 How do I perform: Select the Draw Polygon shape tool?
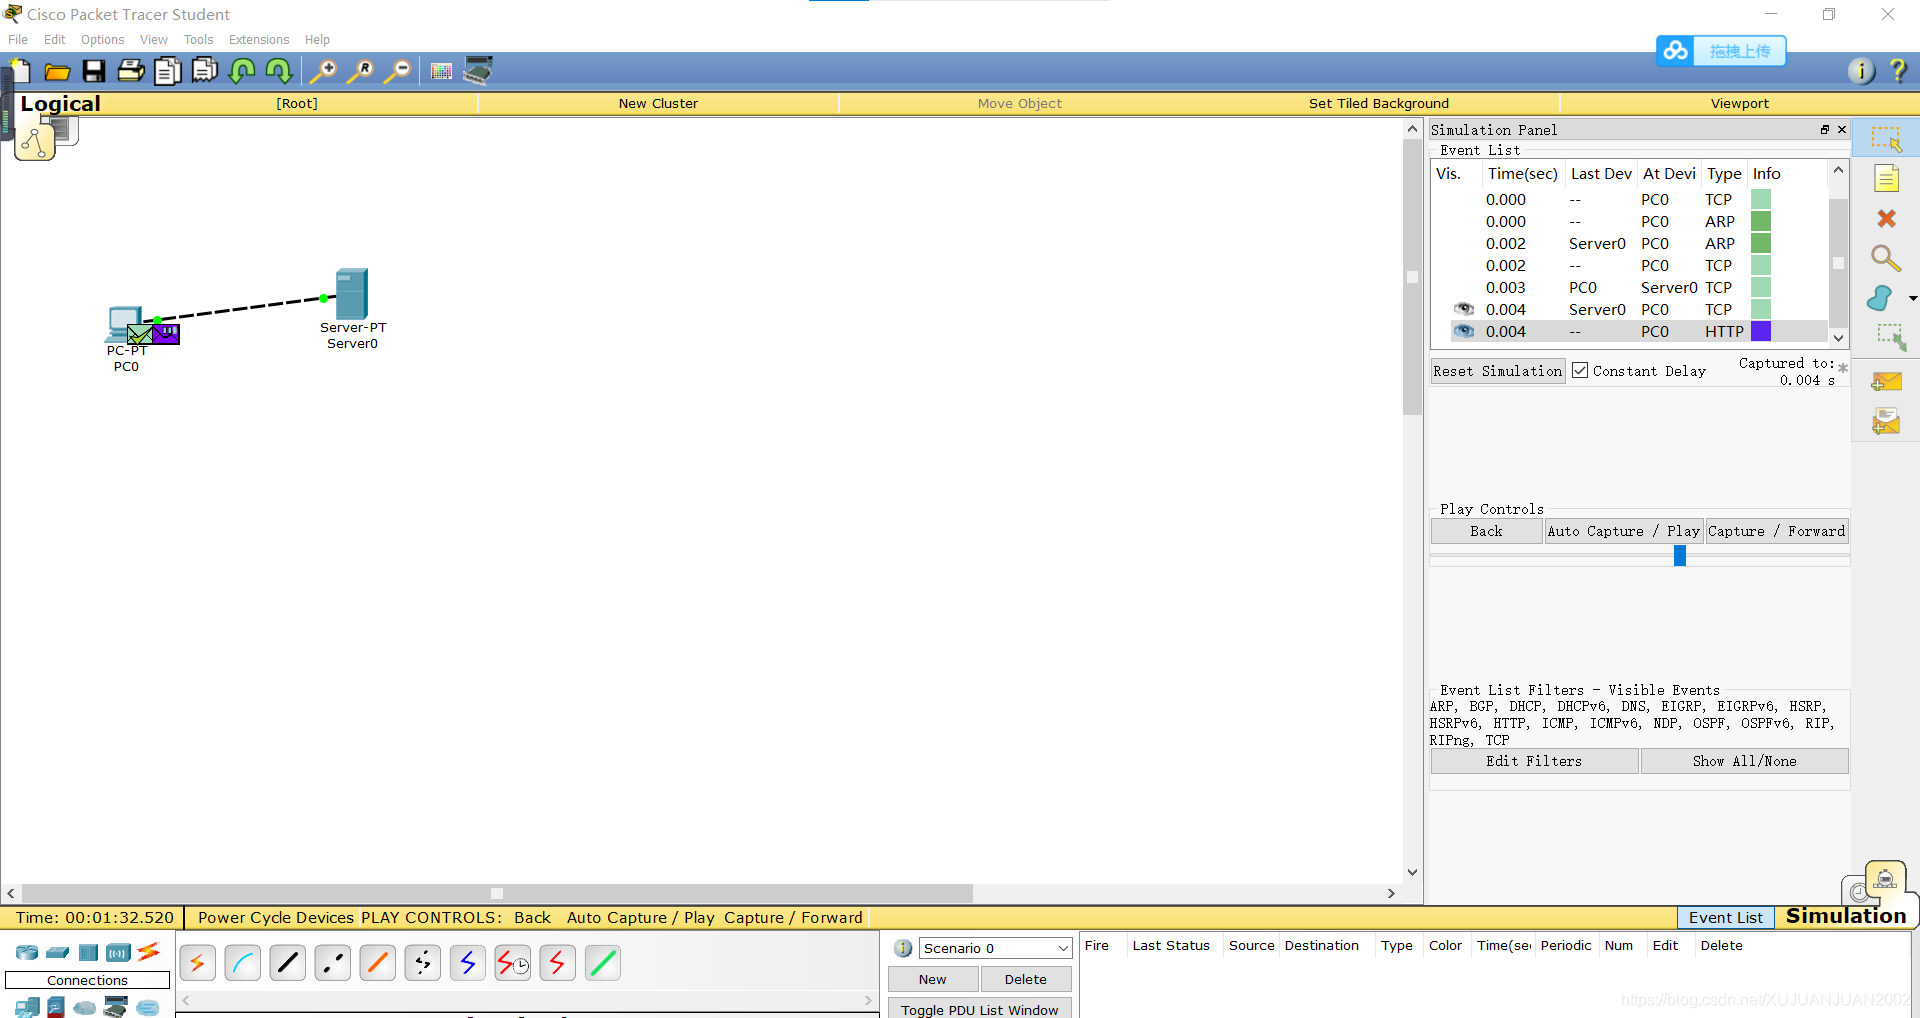click(x=1880, y=298)
